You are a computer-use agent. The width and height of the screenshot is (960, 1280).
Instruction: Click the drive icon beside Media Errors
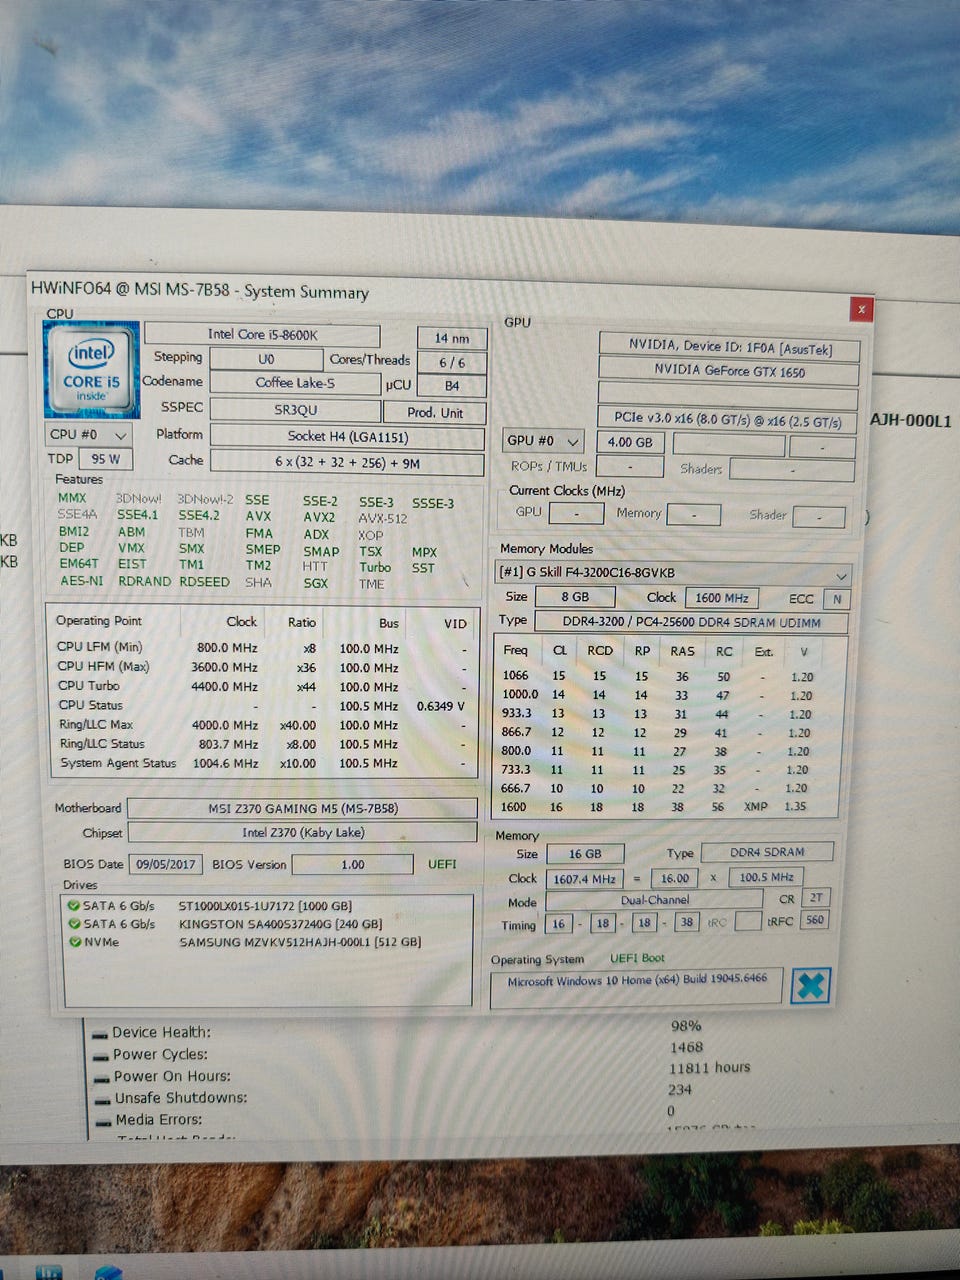pos(103,1121)
